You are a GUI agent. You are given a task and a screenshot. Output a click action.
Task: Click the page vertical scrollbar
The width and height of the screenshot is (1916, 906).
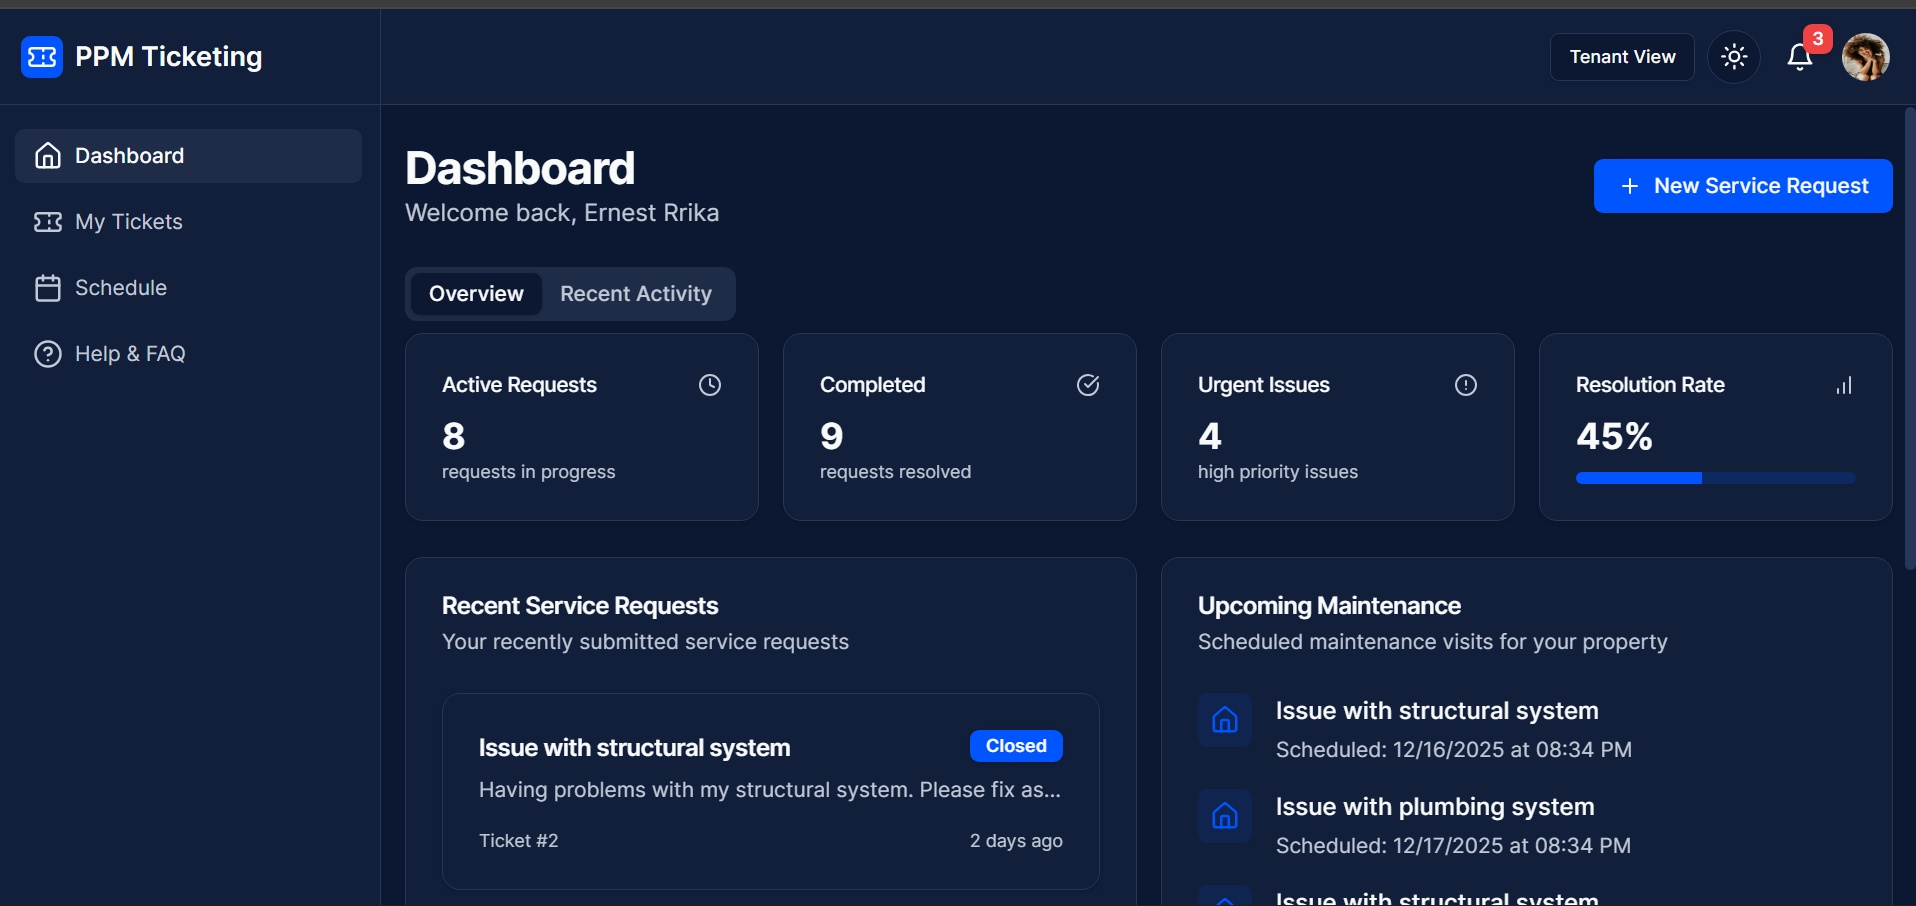tap(1910, 340)
